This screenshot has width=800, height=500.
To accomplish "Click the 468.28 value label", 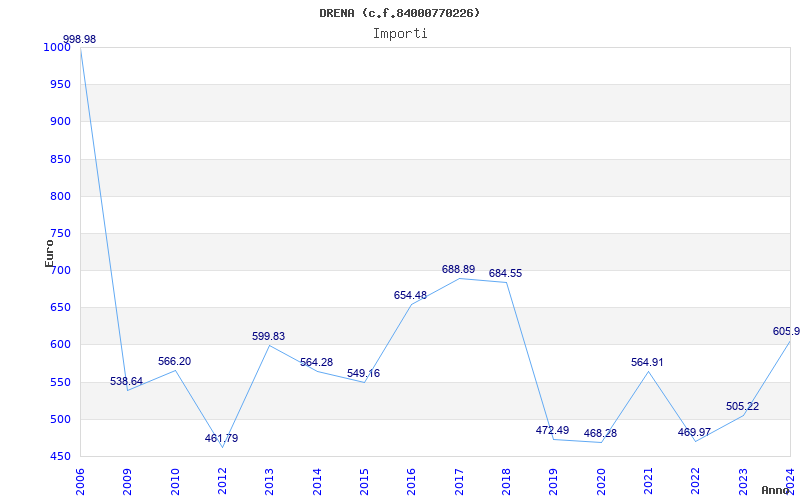I will [x=600, y=434].
